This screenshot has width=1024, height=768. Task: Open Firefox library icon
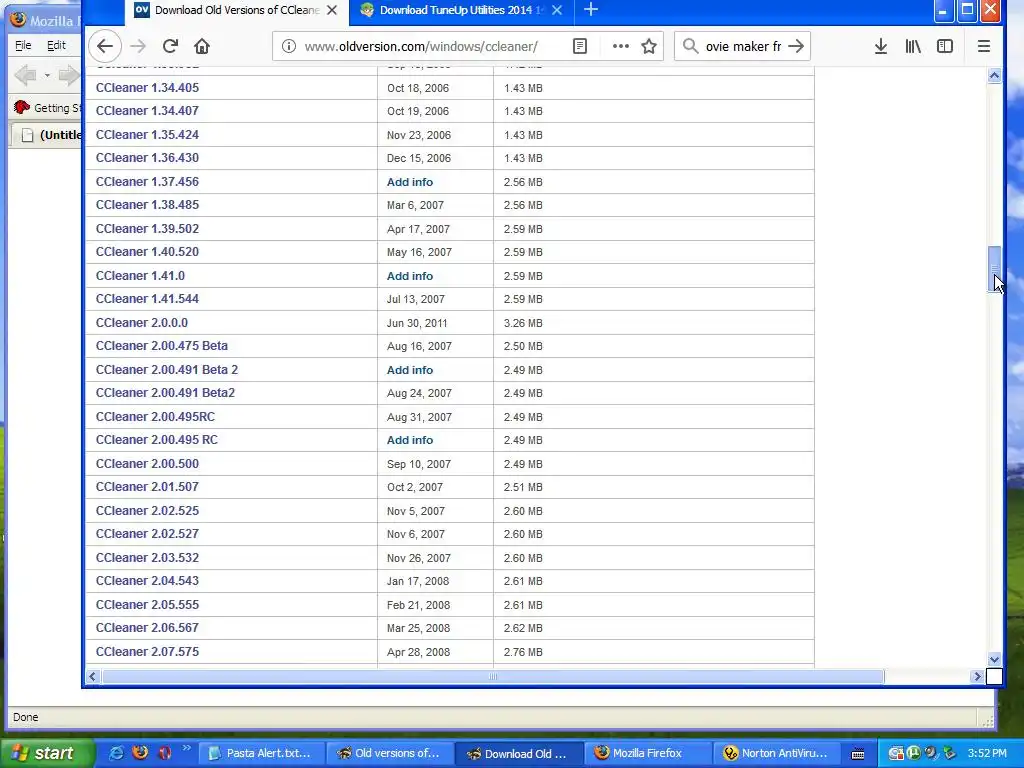[x=913, y=46]
